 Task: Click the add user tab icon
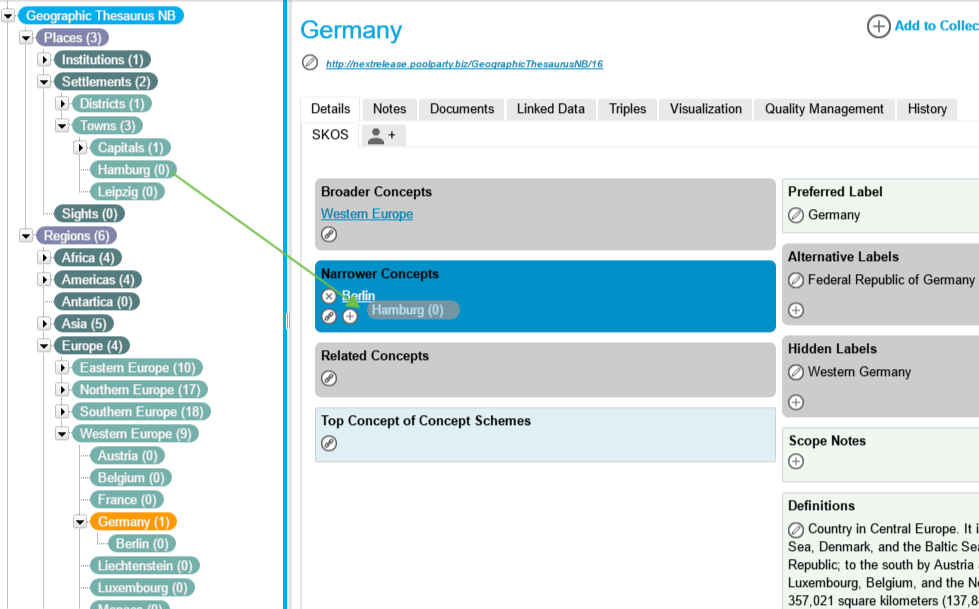point(382,135)
